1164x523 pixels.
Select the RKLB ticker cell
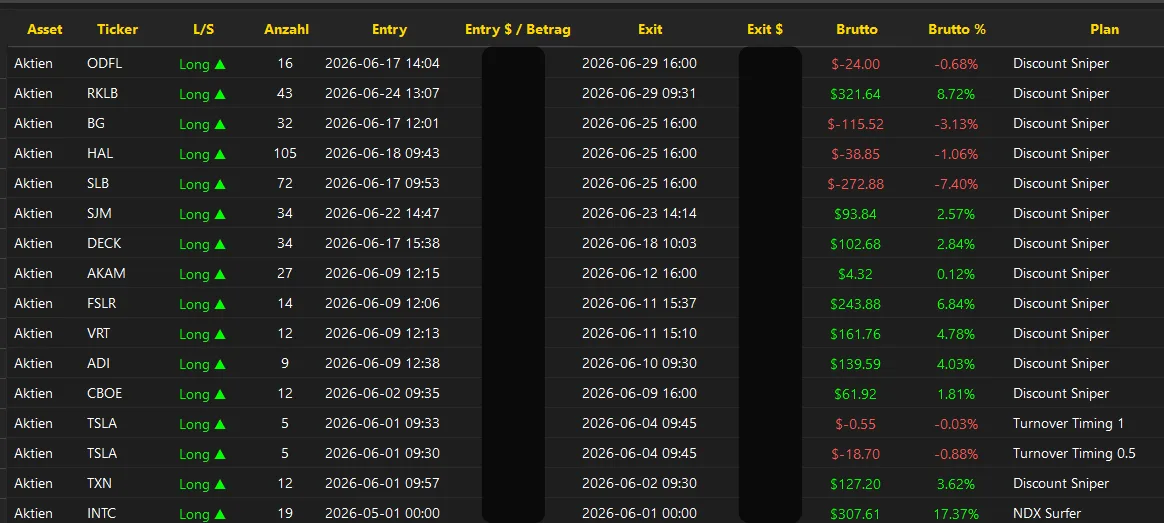coord(102,93)
